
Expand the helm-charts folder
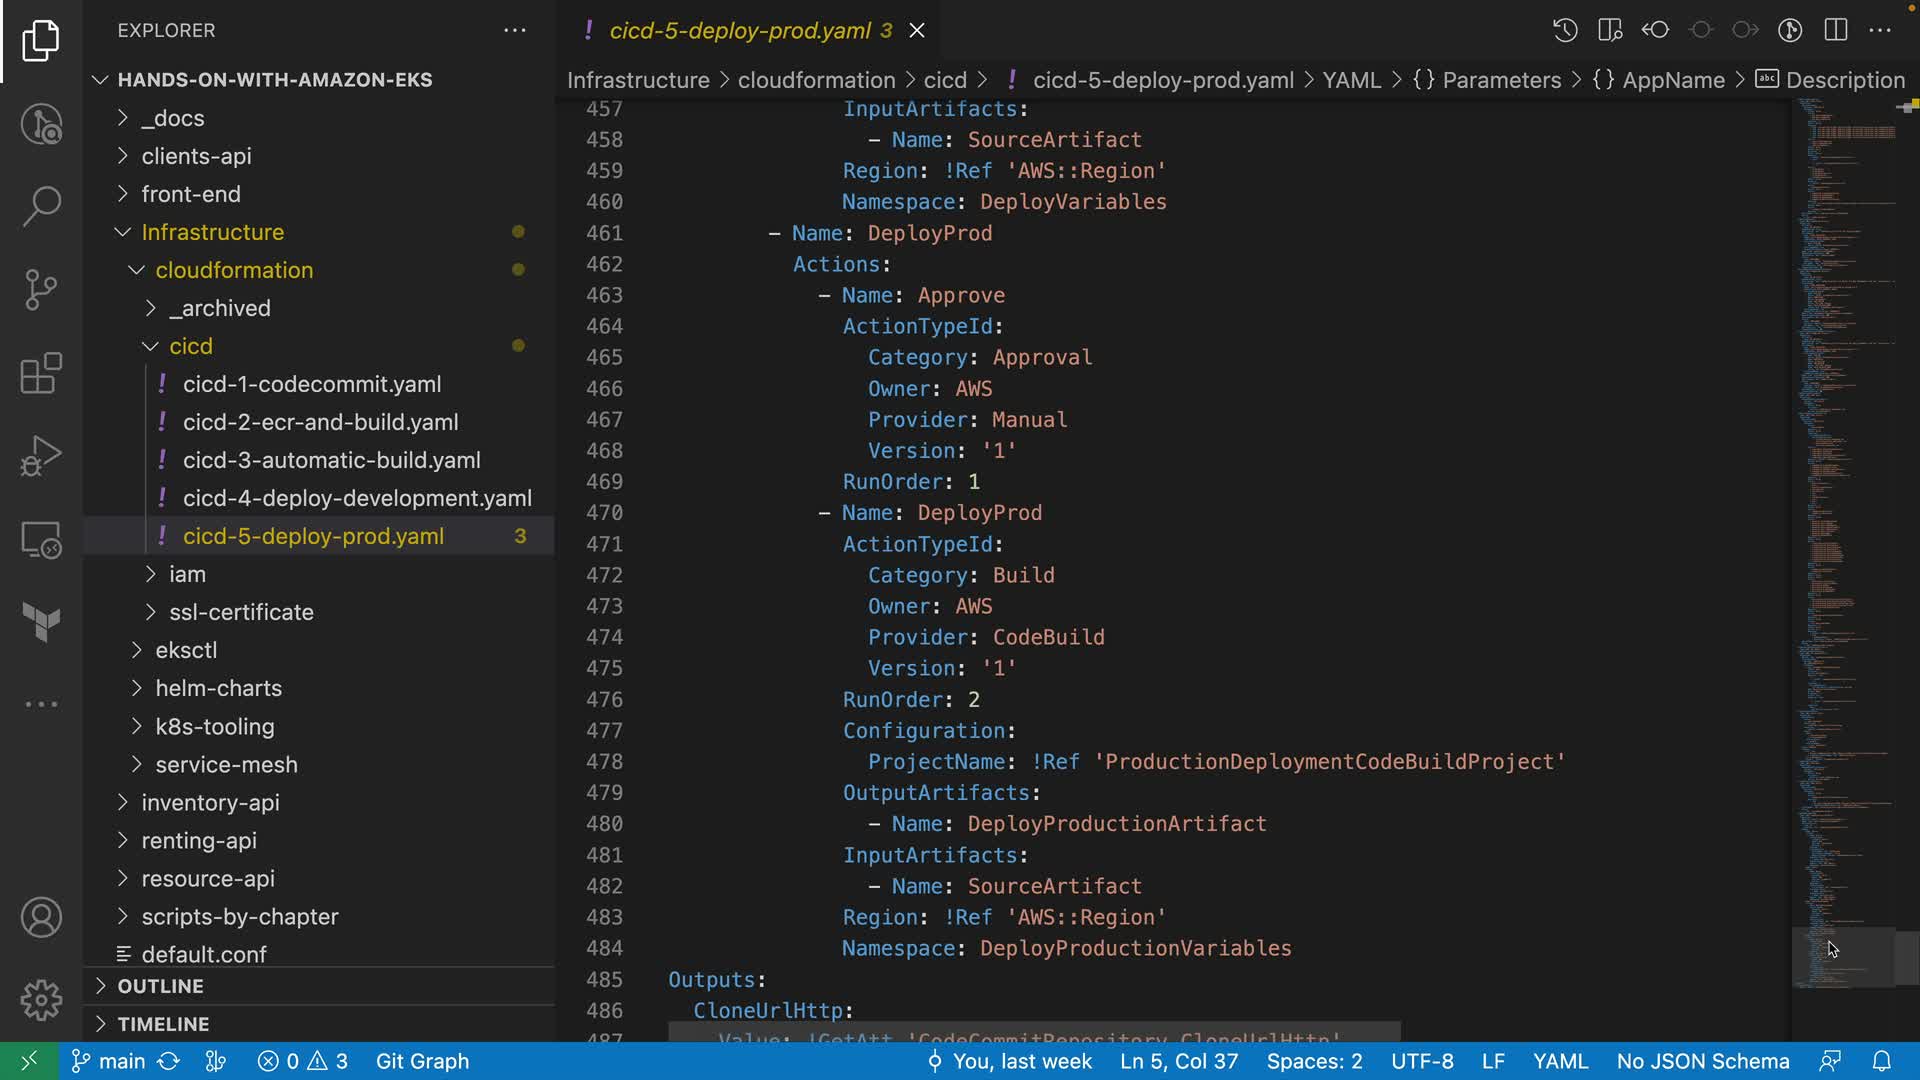pos(218,688)
